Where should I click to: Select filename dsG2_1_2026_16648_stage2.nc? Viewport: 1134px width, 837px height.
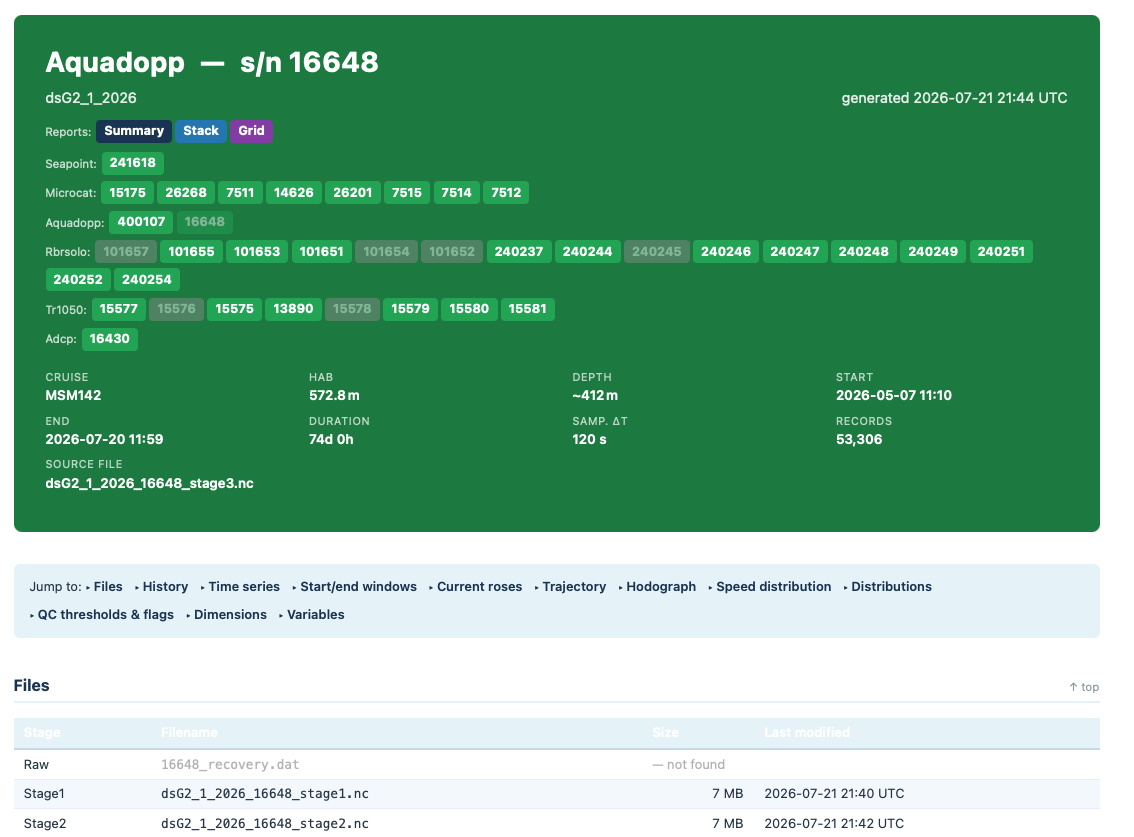click(265, 823)
